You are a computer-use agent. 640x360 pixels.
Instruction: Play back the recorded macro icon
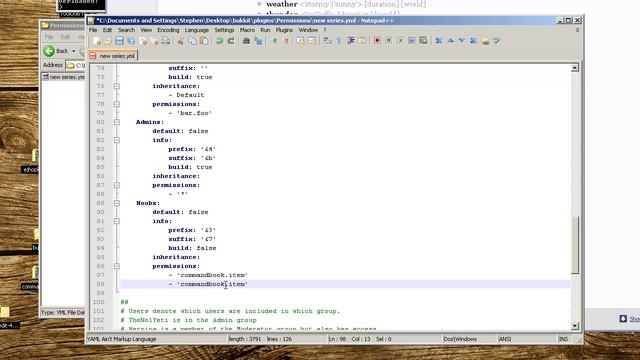[x=400, y=41]
